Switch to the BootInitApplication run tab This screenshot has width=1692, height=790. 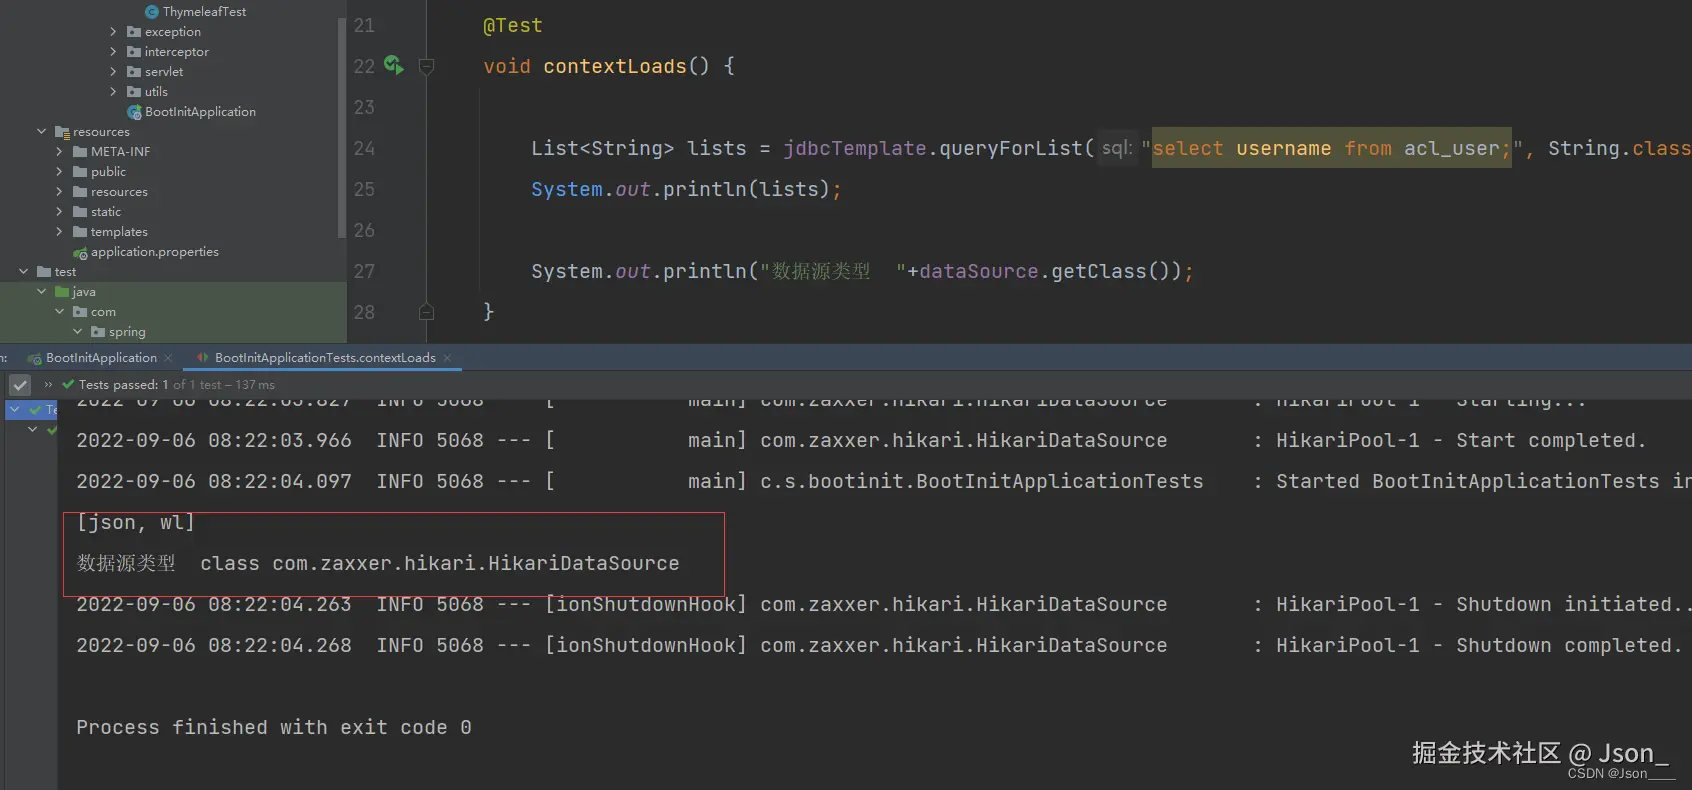(x=101, y=358)
